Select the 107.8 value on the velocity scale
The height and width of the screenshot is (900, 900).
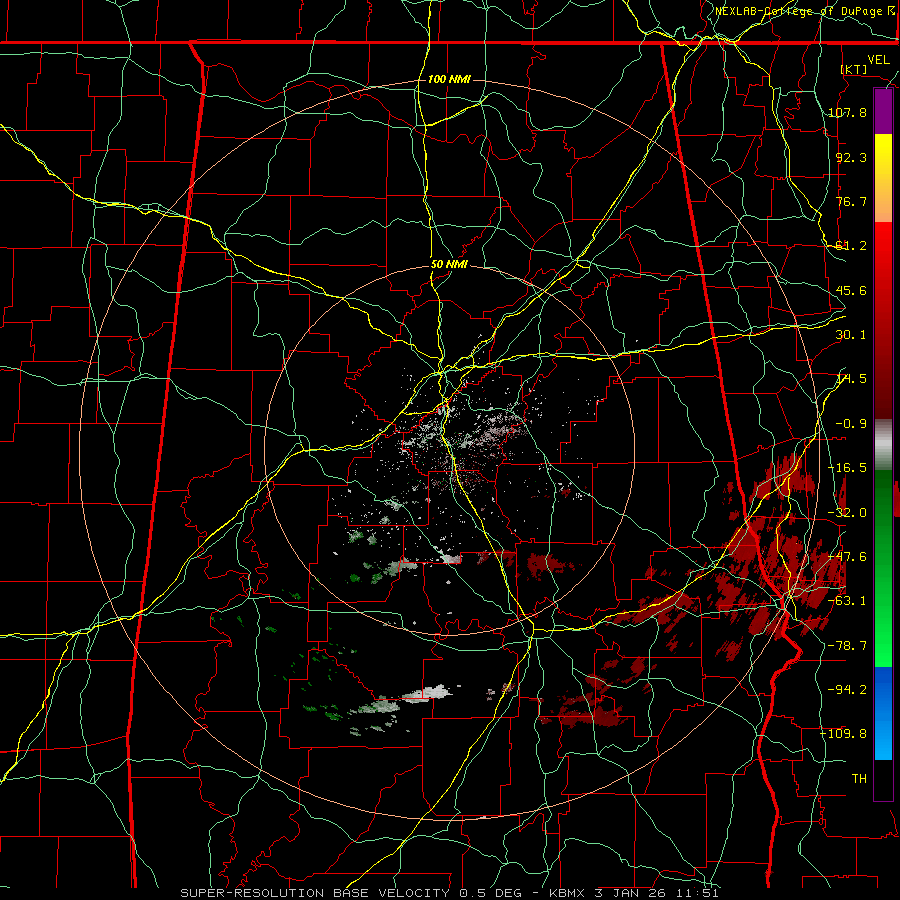(847, 112)
